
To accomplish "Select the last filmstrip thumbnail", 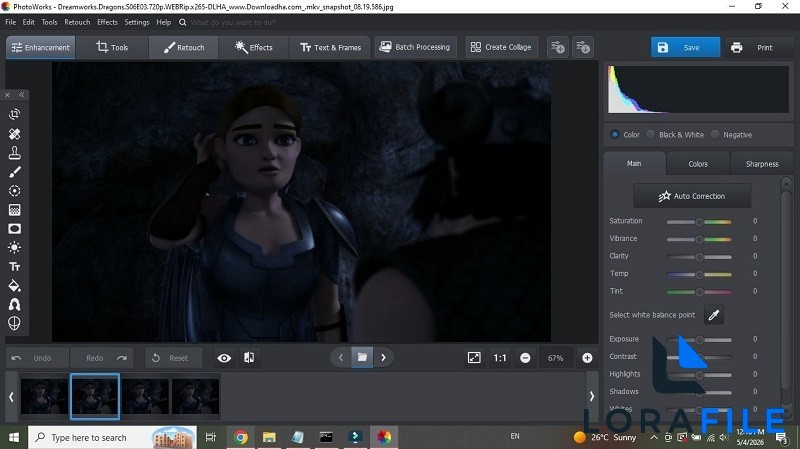I will click(x=195, y=396).
